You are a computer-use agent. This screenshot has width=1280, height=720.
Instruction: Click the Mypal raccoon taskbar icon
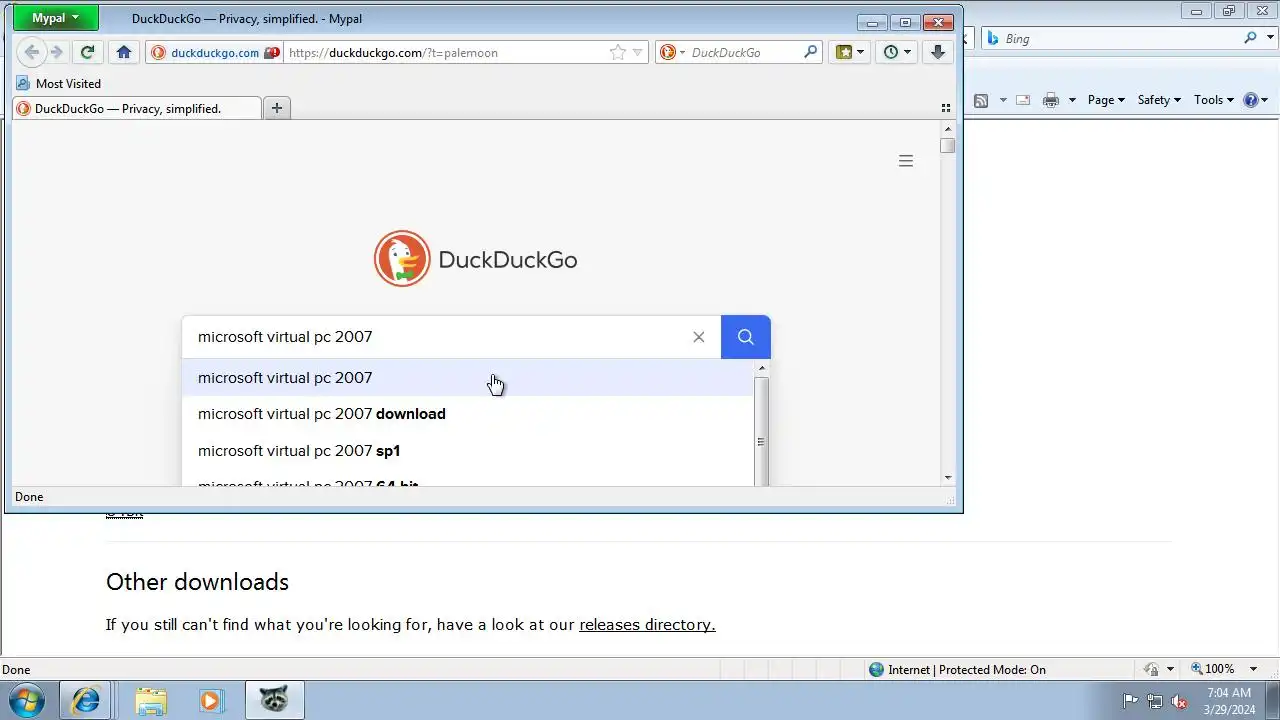coord(274,700)
